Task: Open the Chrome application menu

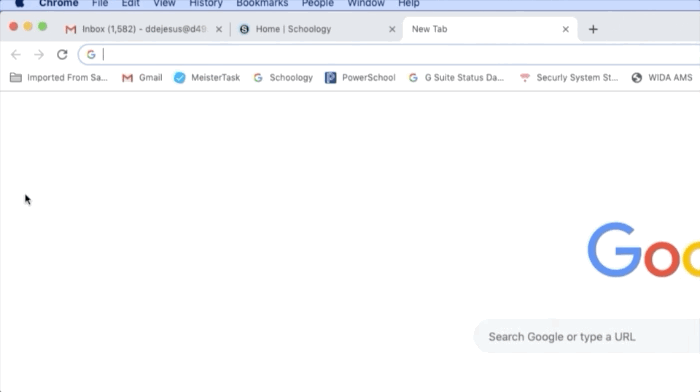Action: pos(58,4)
